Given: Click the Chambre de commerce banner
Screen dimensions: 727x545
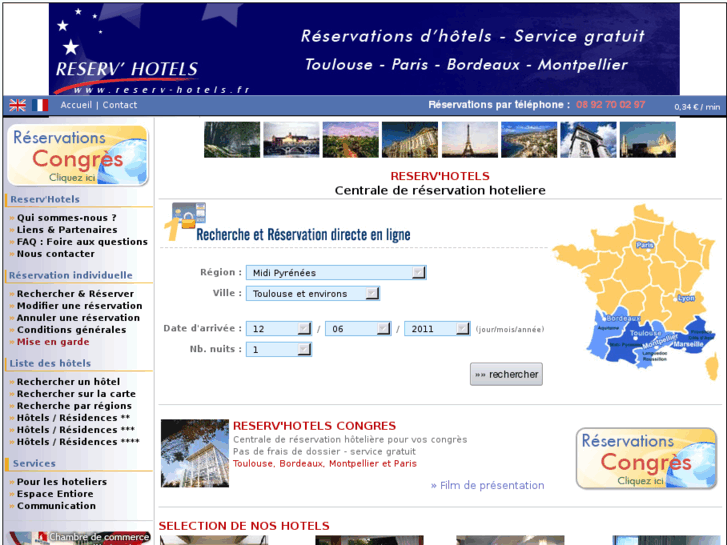Looking at the screenshot, I should (79, 538).
